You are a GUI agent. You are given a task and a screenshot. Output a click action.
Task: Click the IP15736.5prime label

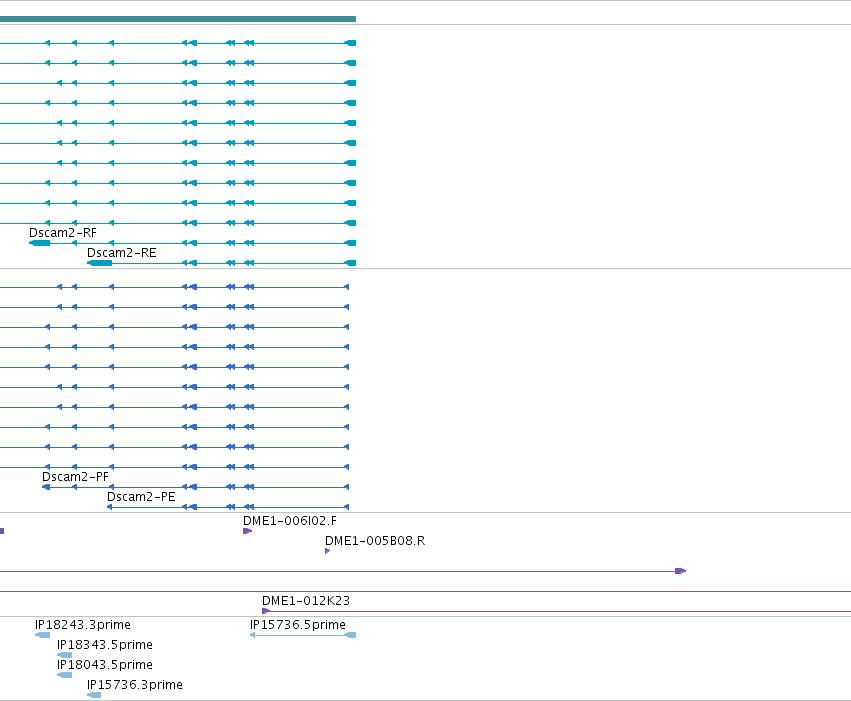point(298,625)
